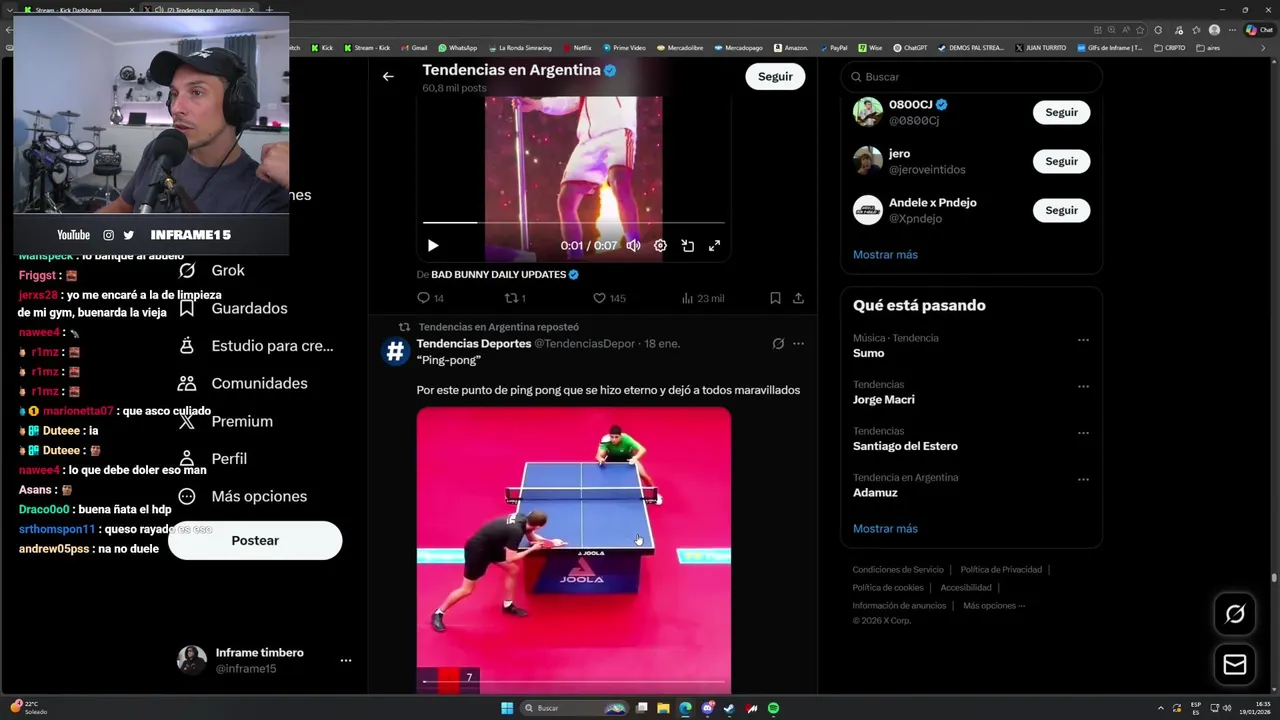
Task: Open options for the Adamuz trend
Action: 1083,480
